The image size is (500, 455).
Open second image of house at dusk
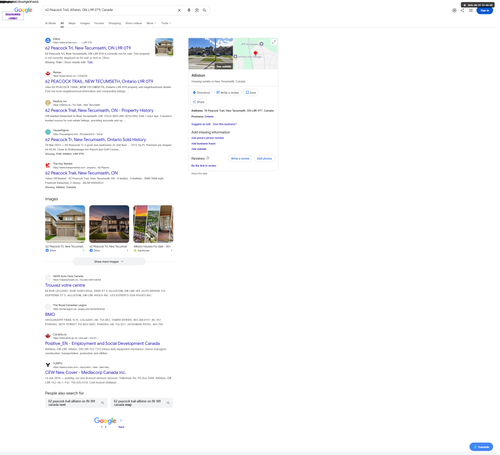point(109,224)
